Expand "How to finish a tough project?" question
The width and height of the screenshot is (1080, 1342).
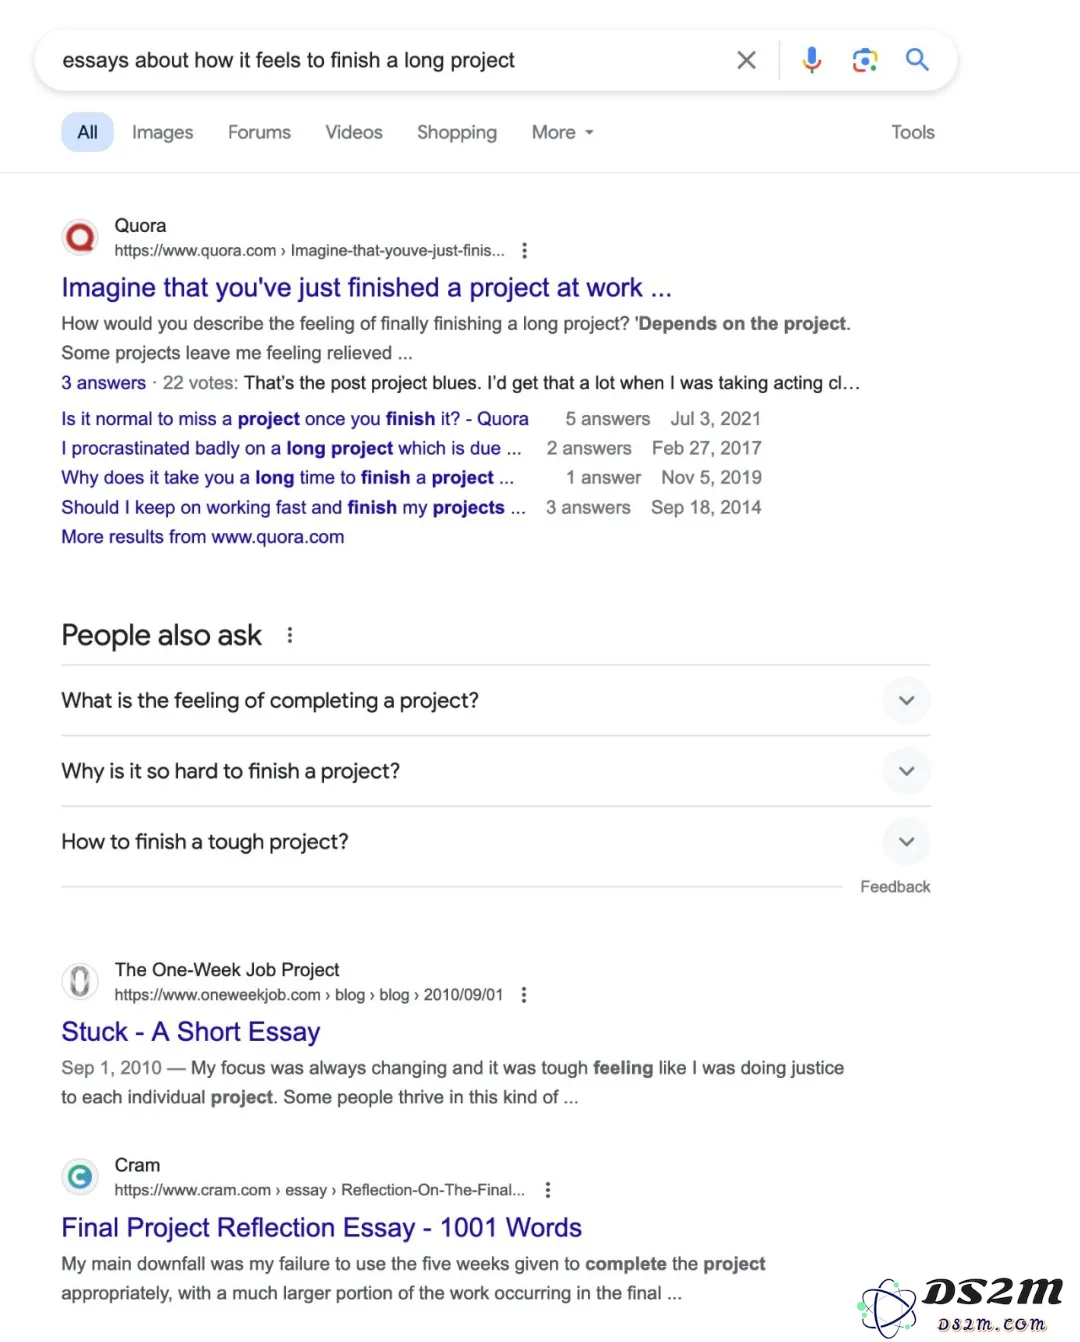tap(495, 842)
